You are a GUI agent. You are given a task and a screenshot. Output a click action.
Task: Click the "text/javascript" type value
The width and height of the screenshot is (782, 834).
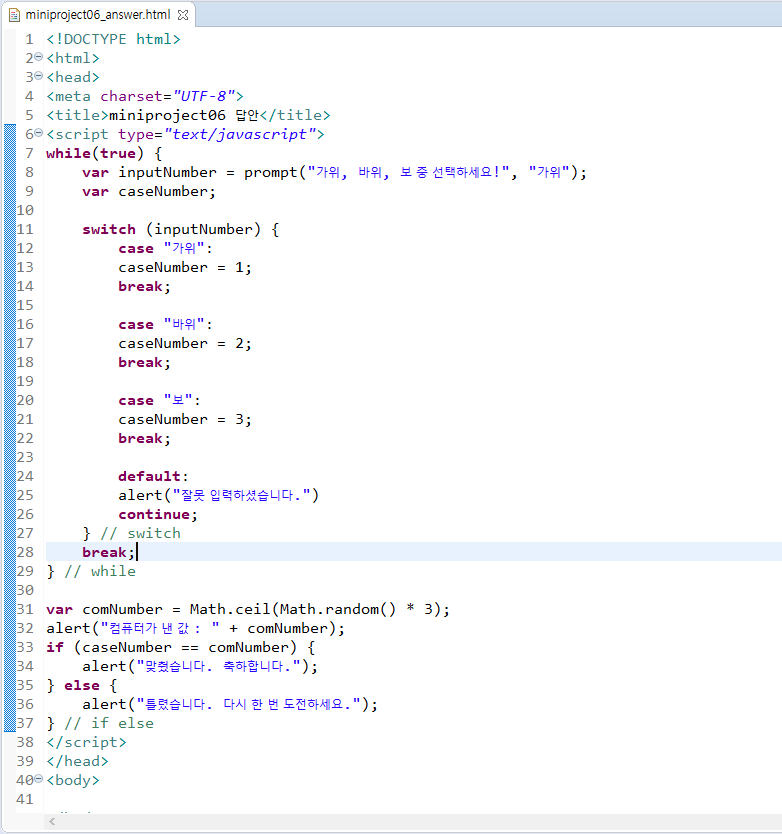240,134
